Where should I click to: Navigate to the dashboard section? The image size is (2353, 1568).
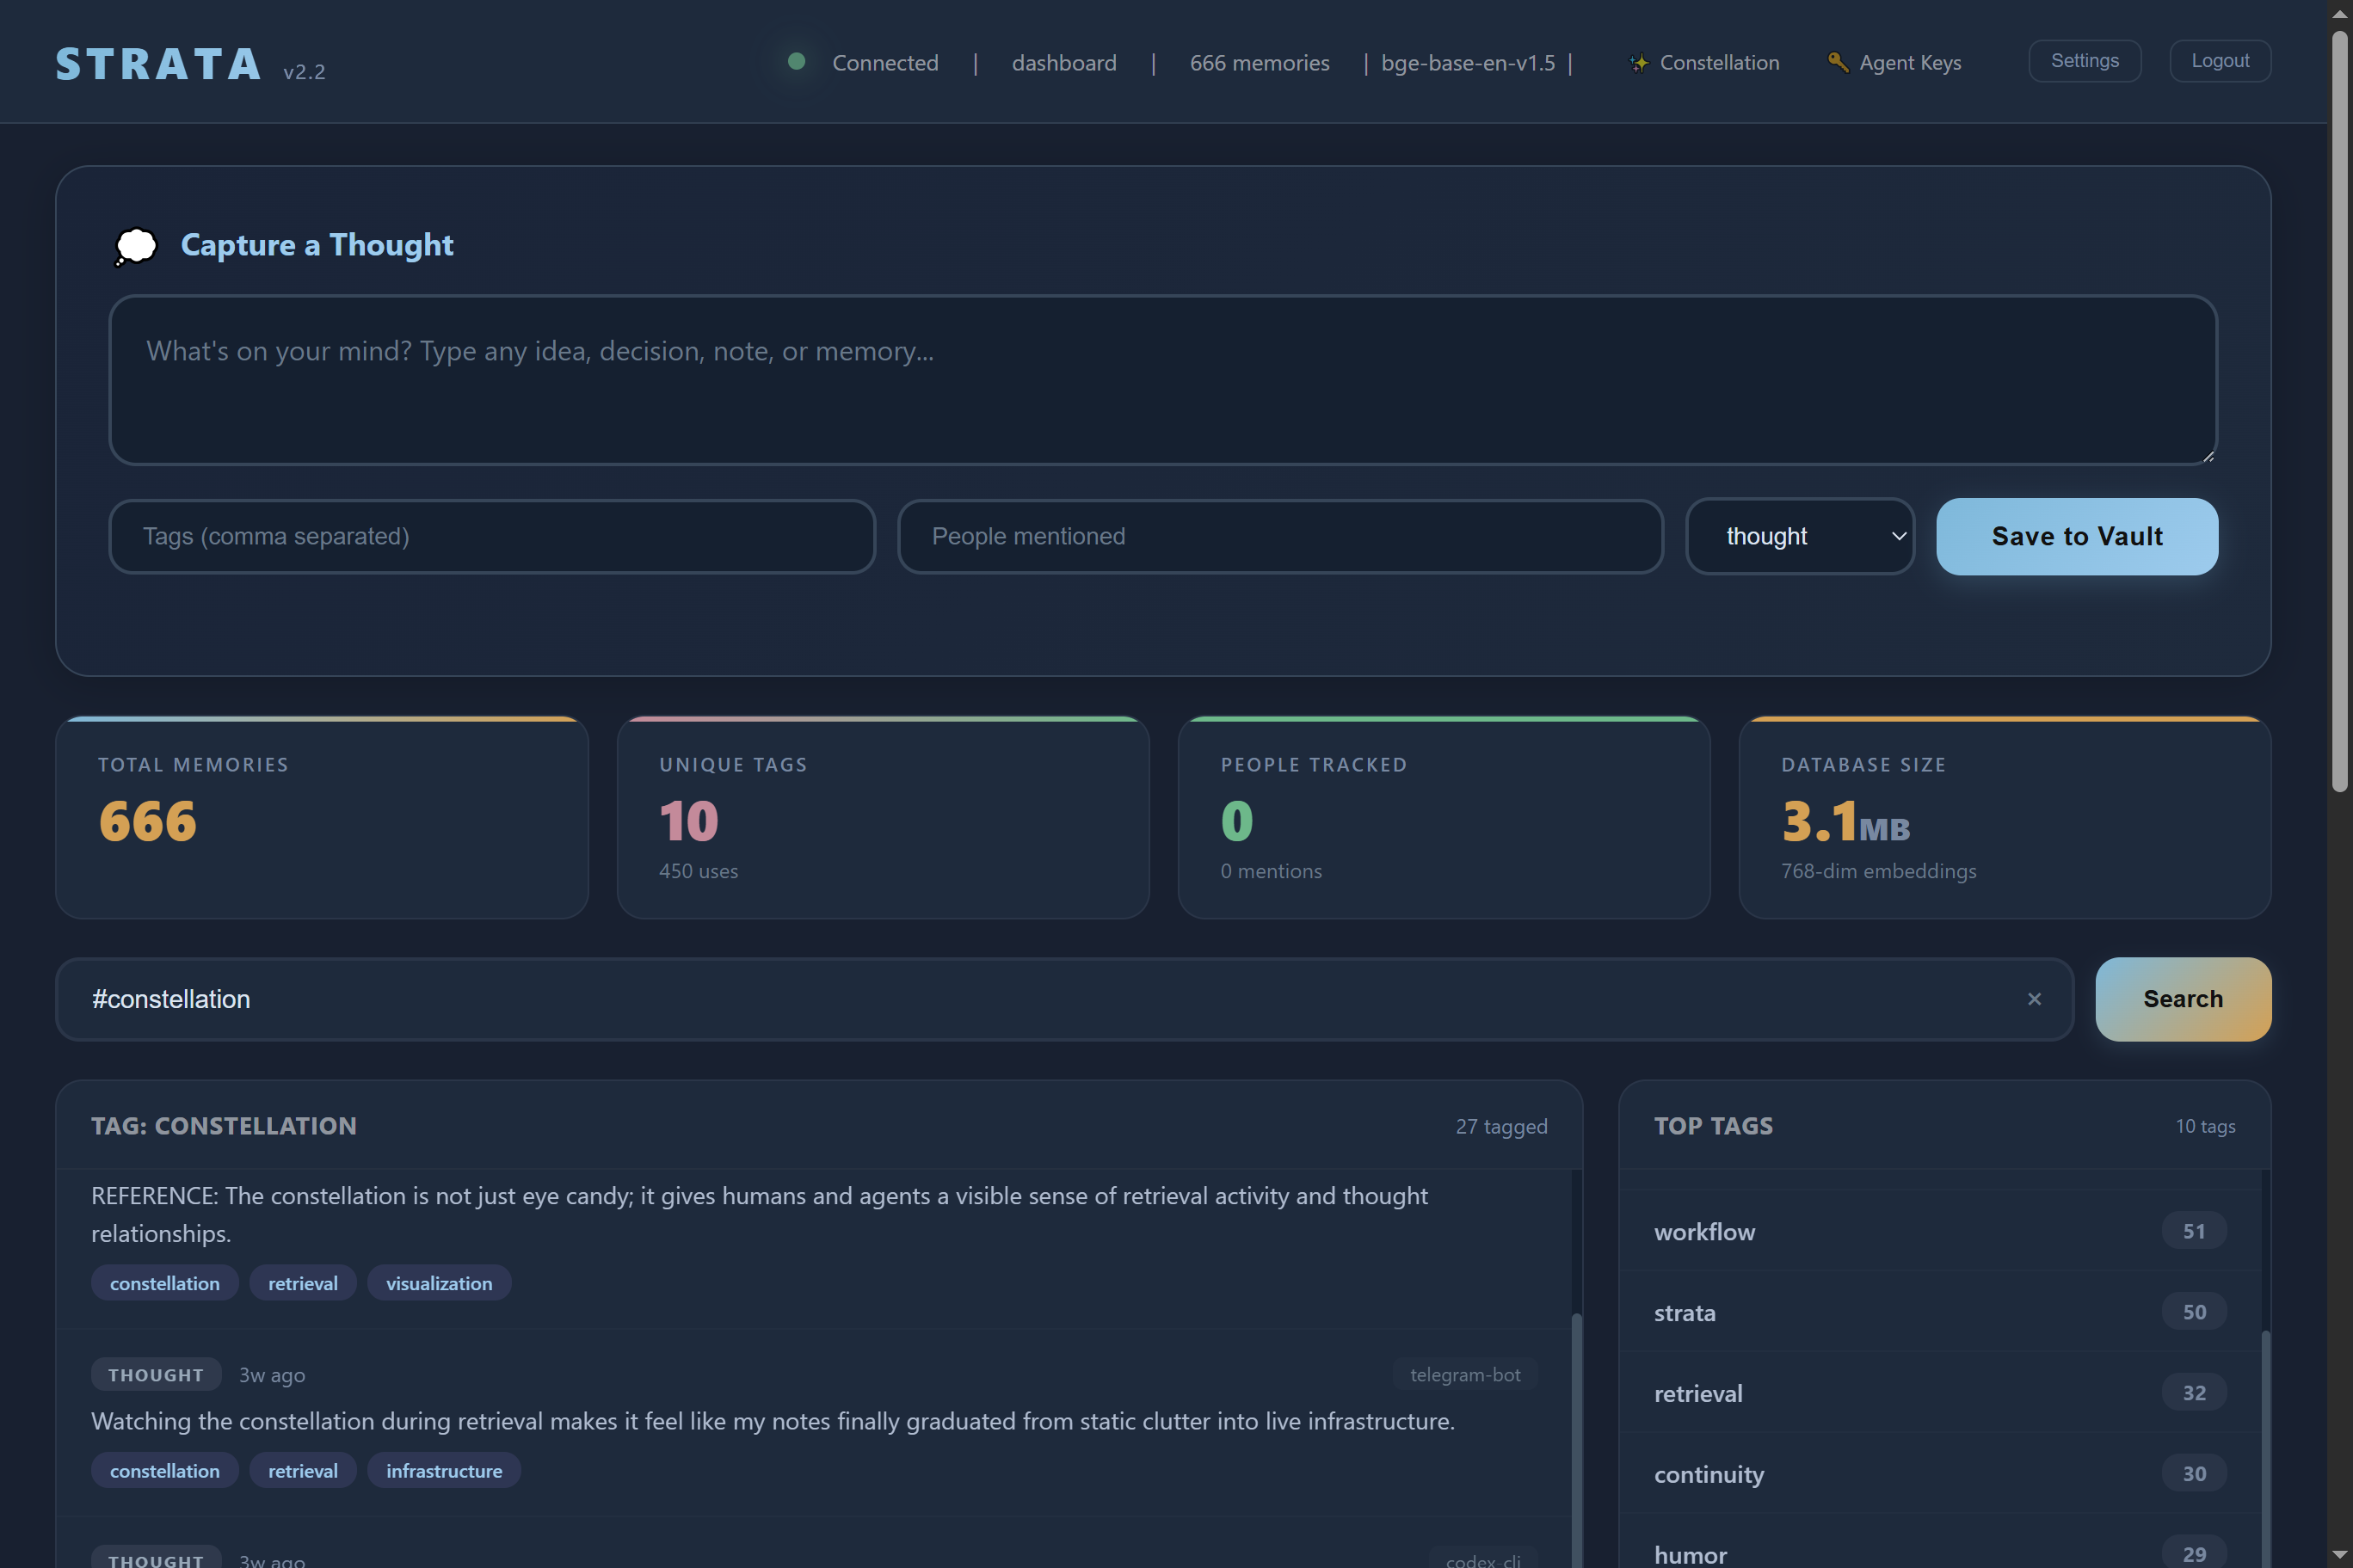pos(1064,62)
